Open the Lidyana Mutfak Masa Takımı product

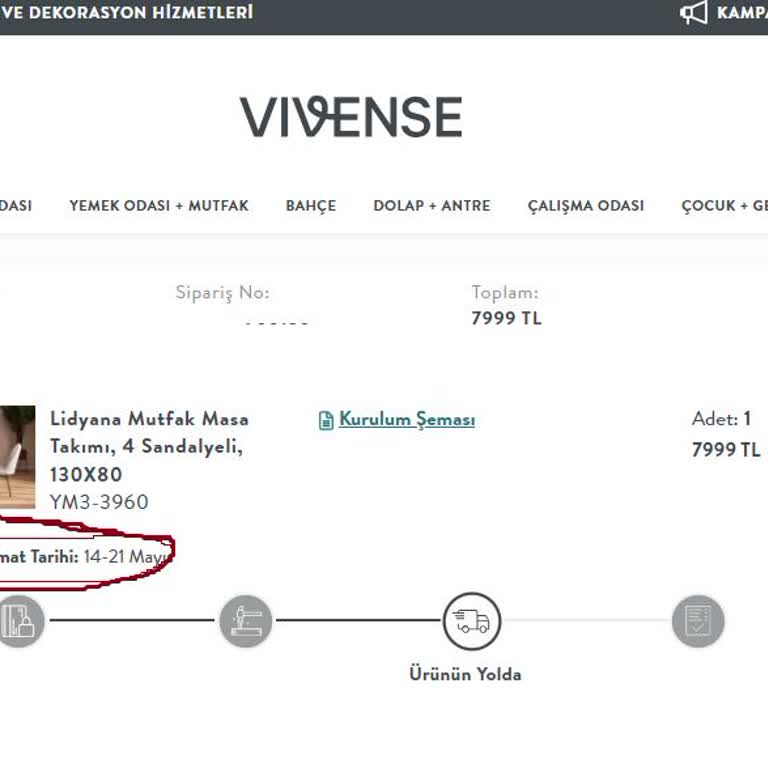click(149, 447)
